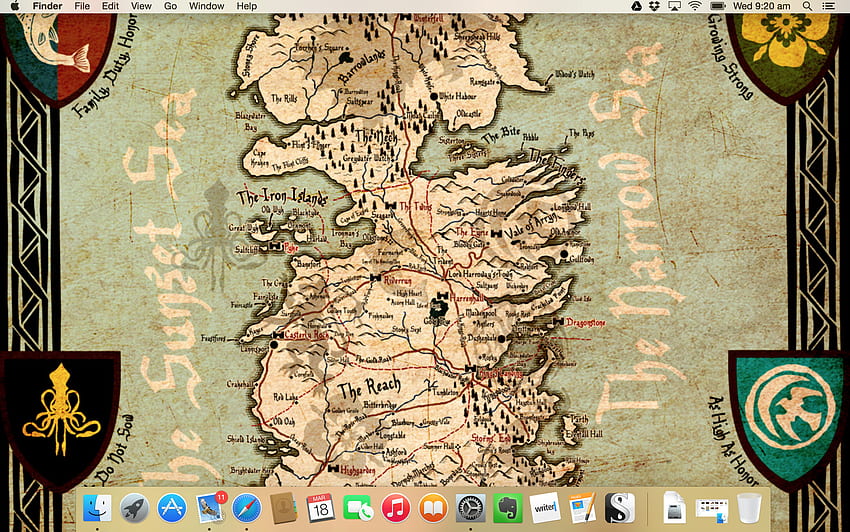Open iBooks orange icon in Dock
Viewport: 850px width, 532px height.
pos(433,509)
